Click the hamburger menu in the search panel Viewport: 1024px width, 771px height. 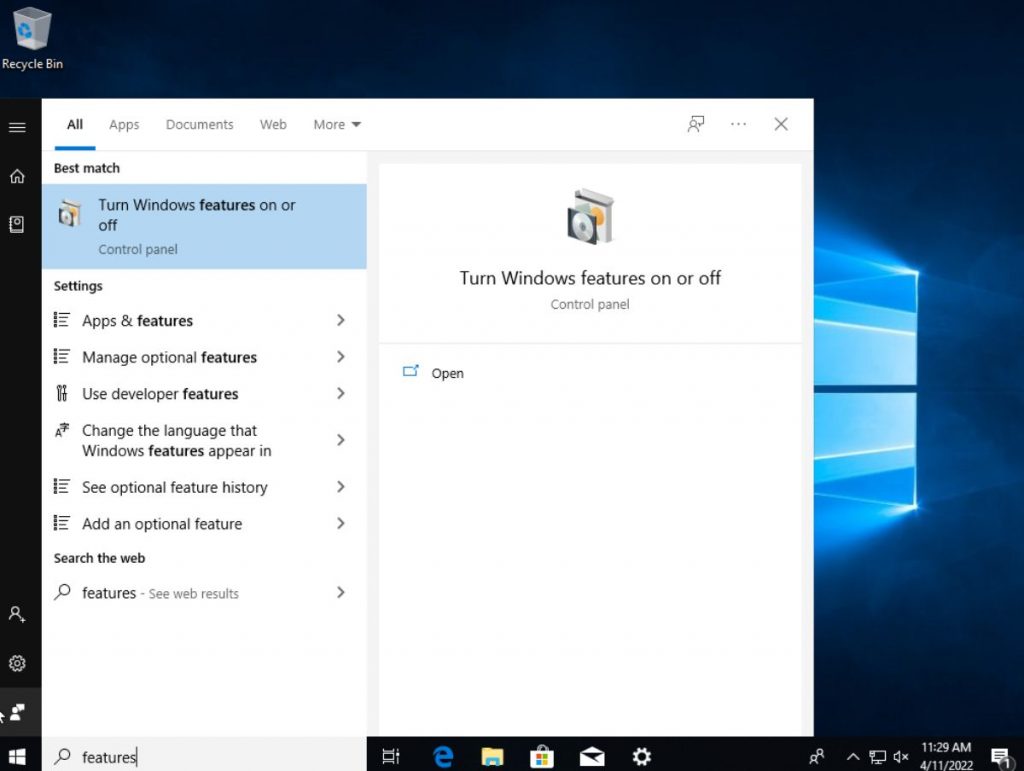[x=16, y=126]
